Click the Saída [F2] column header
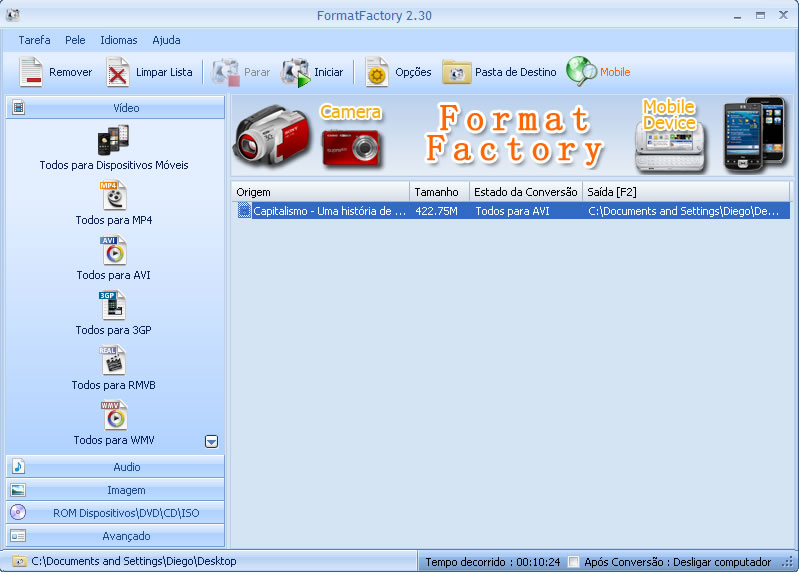 (x=686, y=192)
